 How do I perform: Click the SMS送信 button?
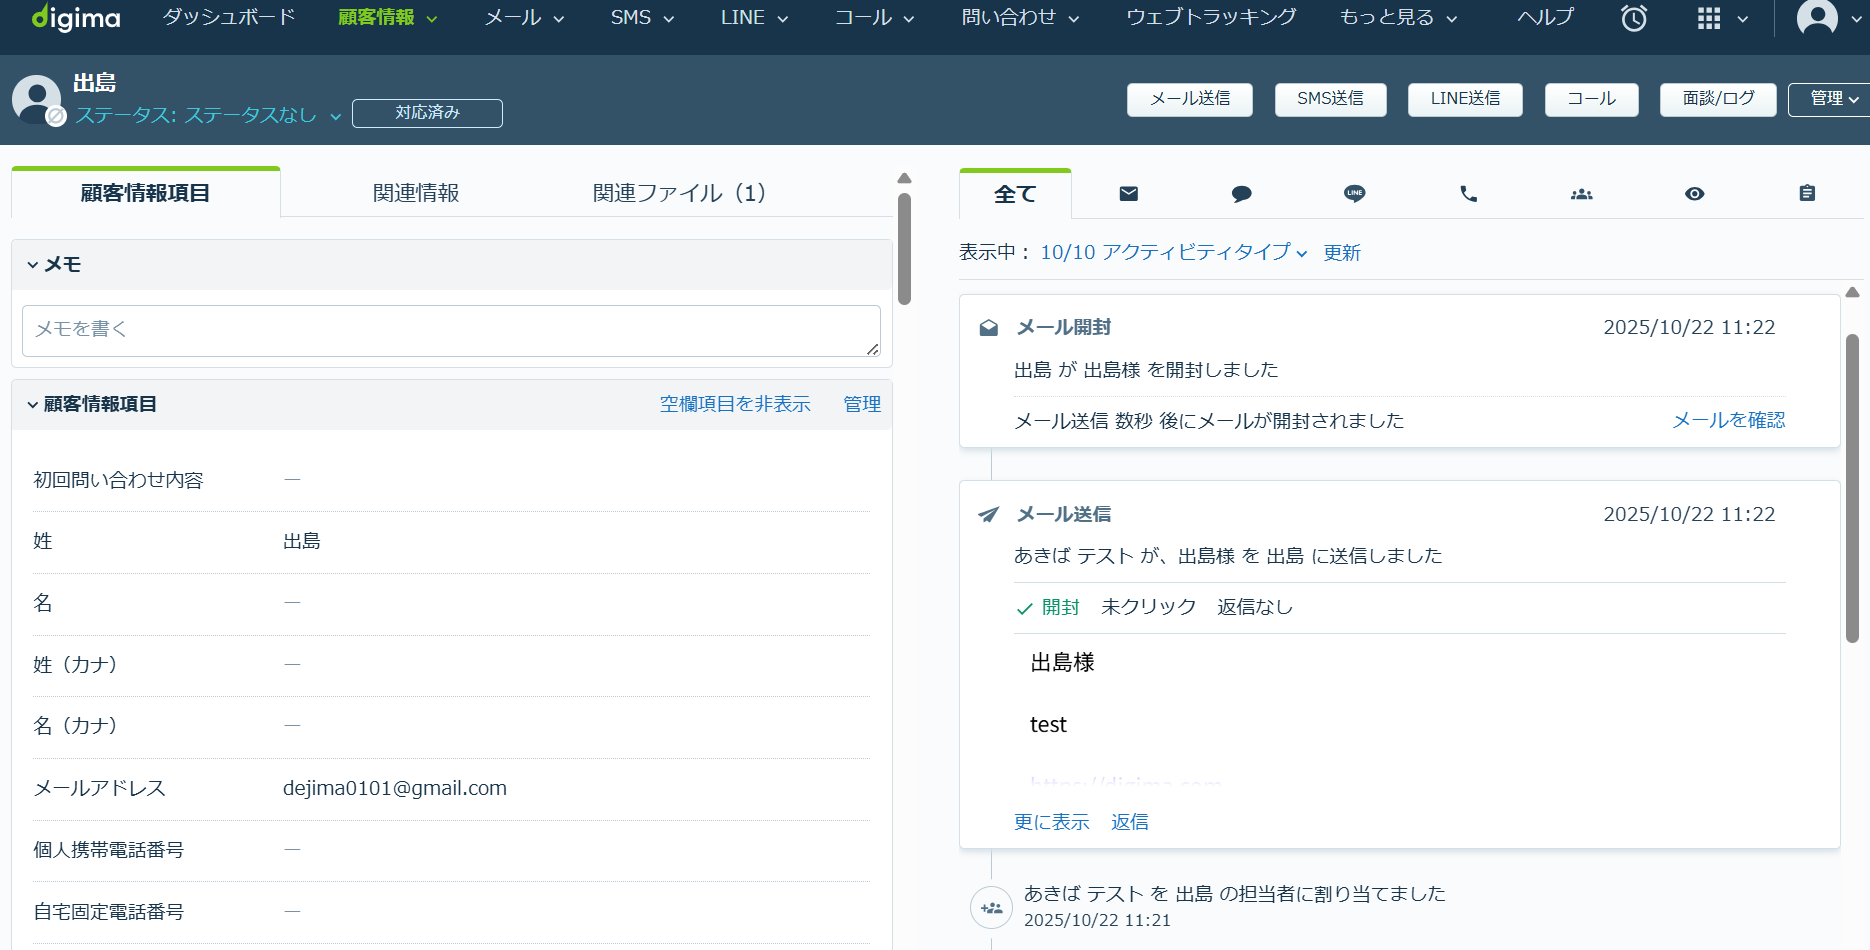[1330, 99]
